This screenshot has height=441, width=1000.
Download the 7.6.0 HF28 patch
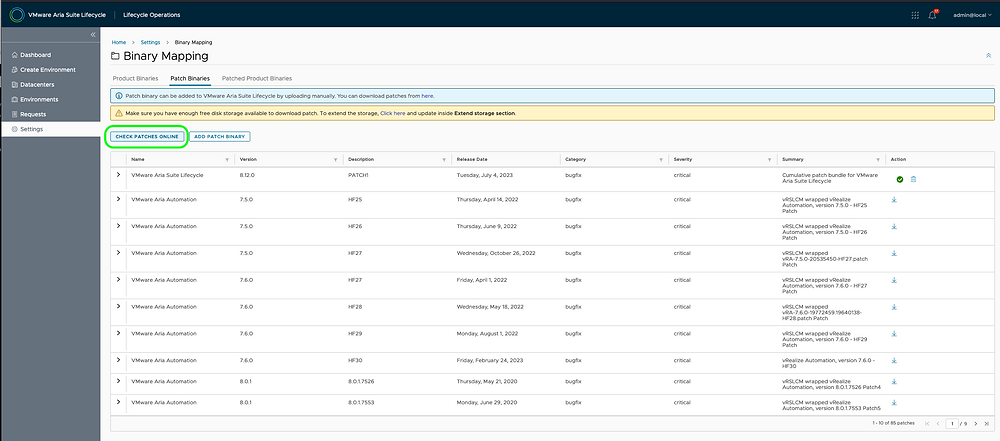coord(894,307)
